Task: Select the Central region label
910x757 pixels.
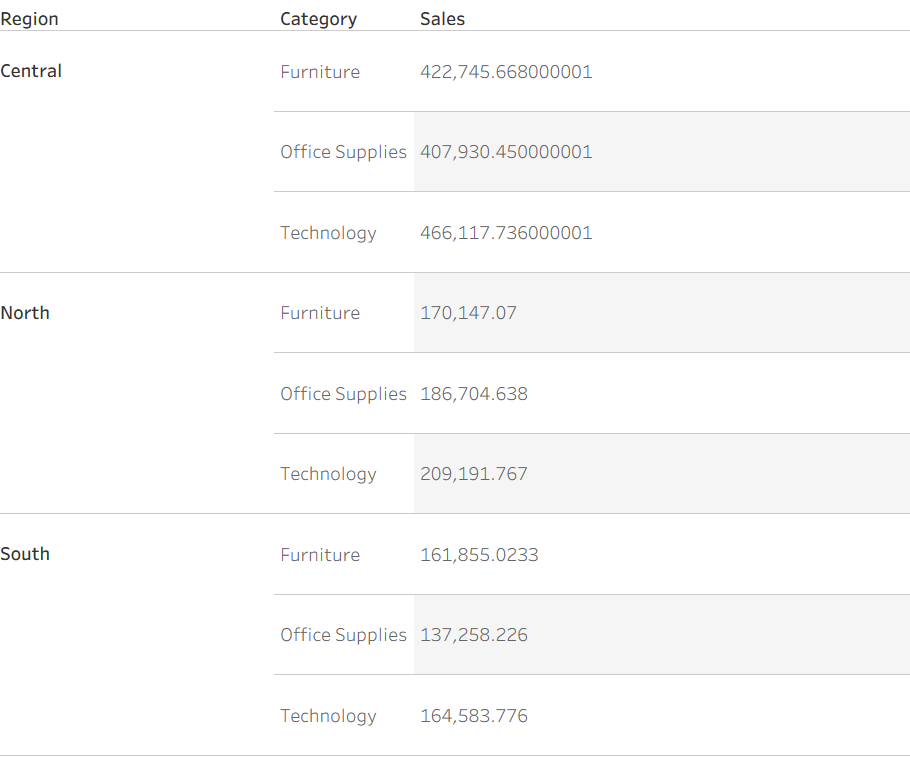Action: 31,71
